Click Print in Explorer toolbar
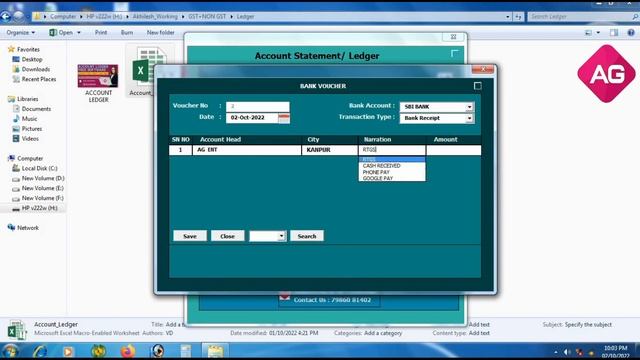The image size is (640, 360). [x=101, y=33]
